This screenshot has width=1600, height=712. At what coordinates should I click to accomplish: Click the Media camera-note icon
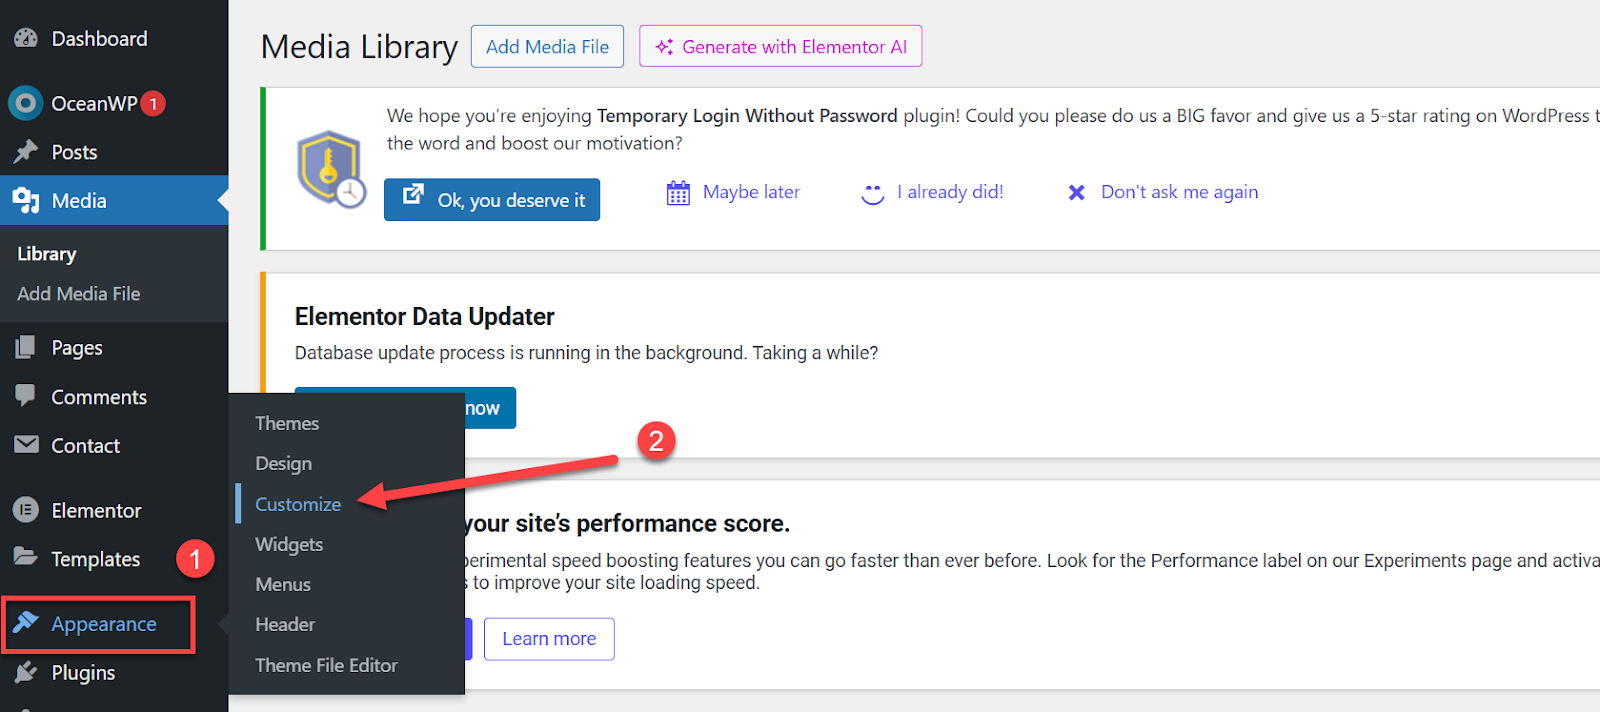tap(26, 200)
